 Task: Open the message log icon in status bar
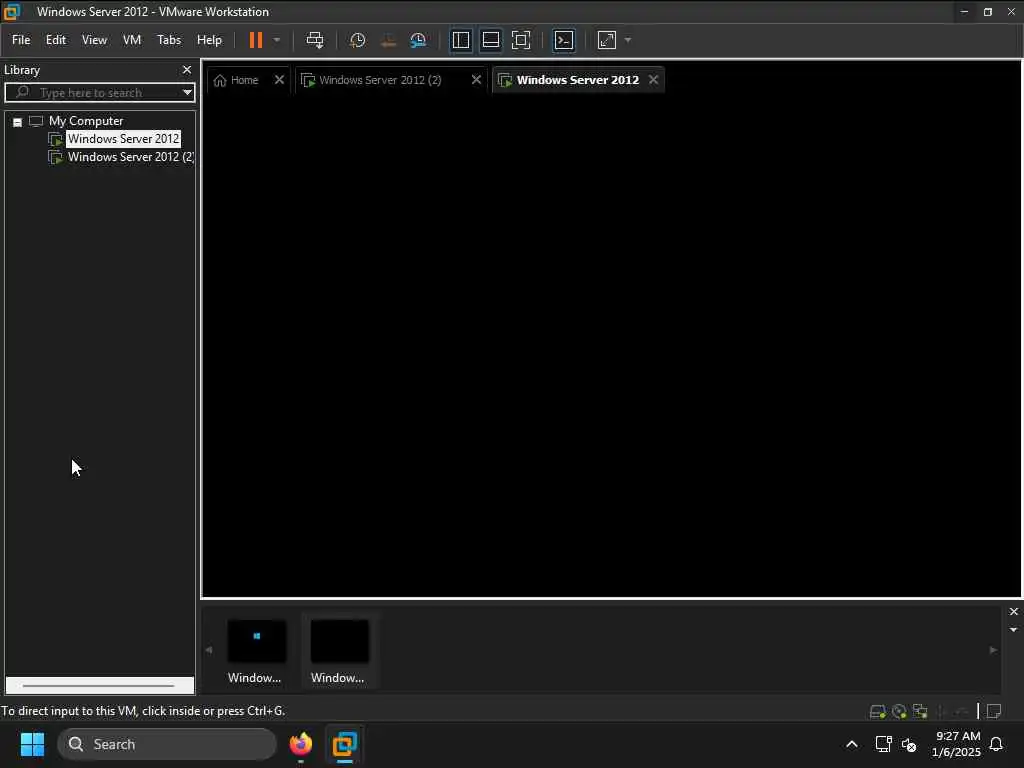click(994, 711)
